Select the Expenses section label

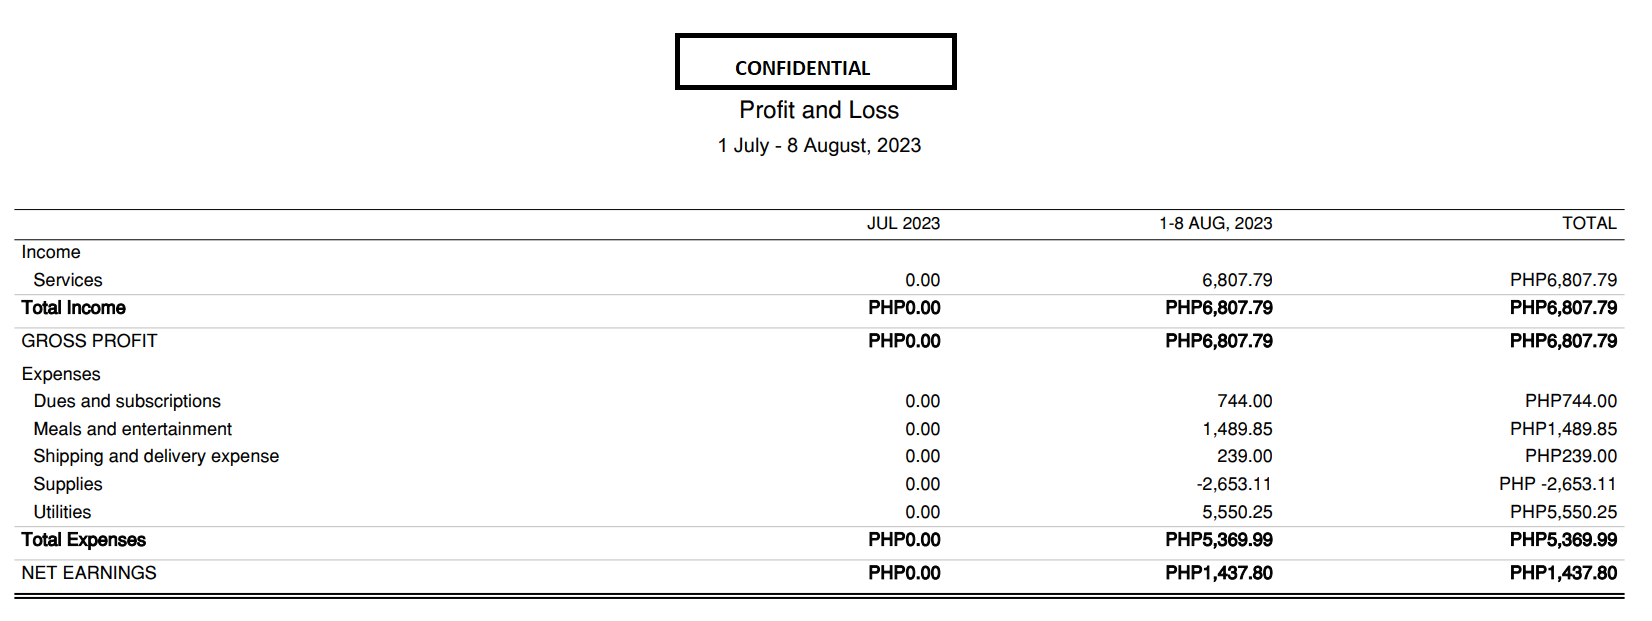coord(61,374)
